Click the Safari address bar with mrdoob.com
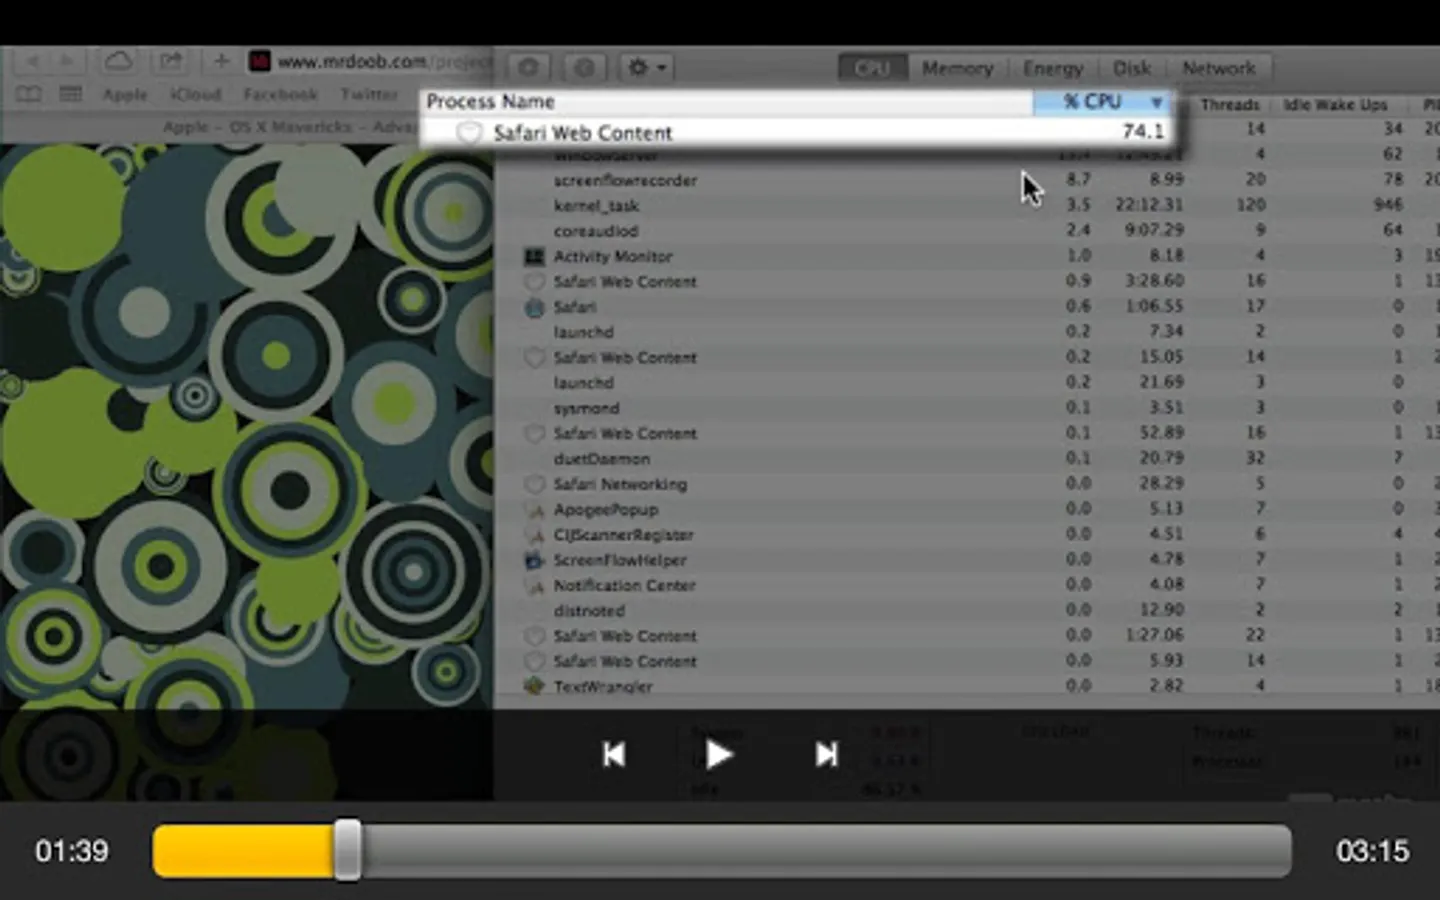The height and width of the screenshot is (900, 1440). [x=369, y=61]
